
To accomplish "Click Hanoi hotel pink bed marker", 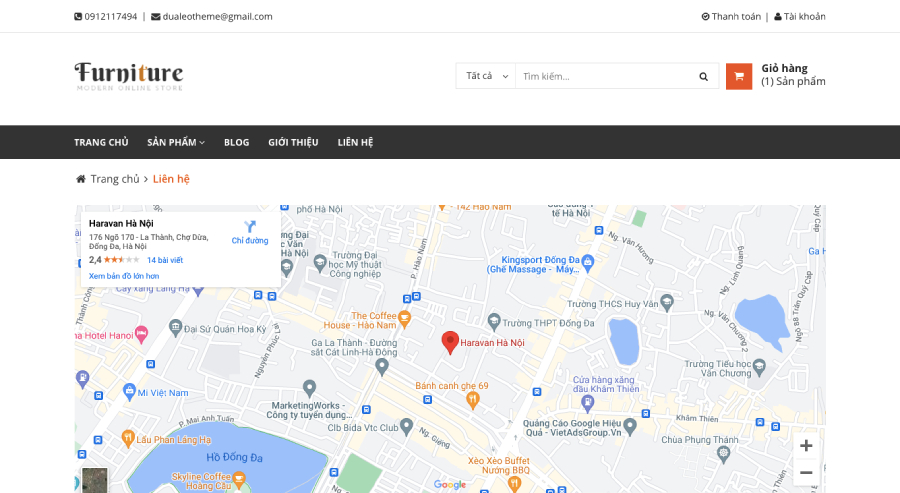I will pos(141,334).
